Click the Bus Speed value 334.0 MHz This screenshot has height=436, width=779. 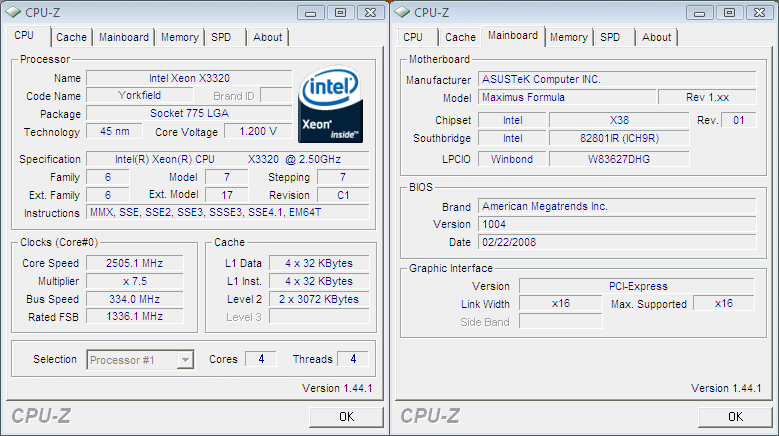(x=135, y=299)
